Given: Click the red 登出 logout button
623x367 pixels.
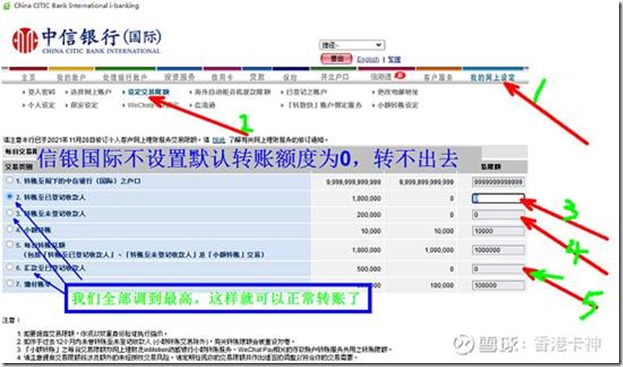Looking at the screenshot, I should [336, 59].
